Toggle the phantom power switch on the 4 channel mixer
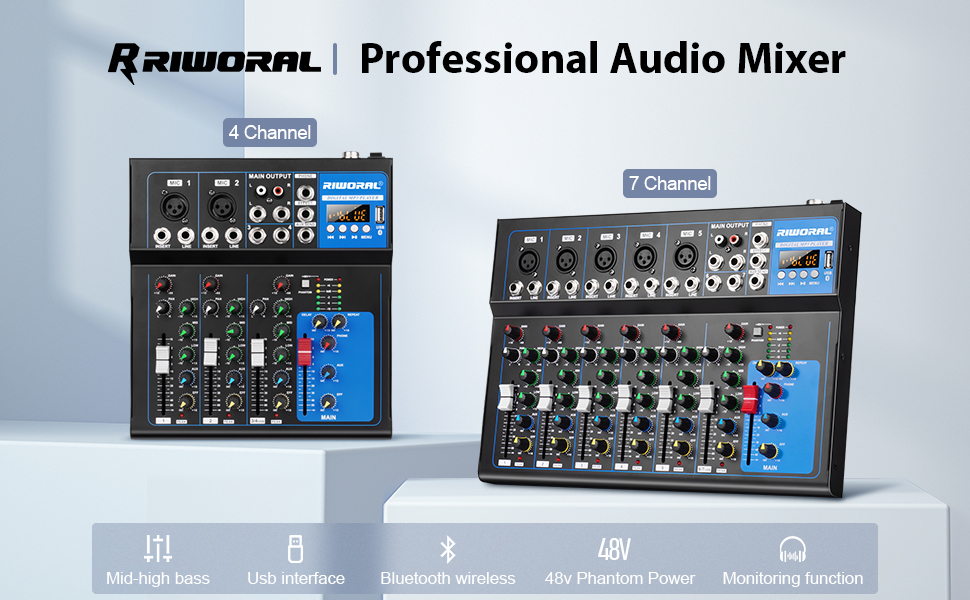The height and width of the screenshot is (600, 970). (x=305, y=284)
